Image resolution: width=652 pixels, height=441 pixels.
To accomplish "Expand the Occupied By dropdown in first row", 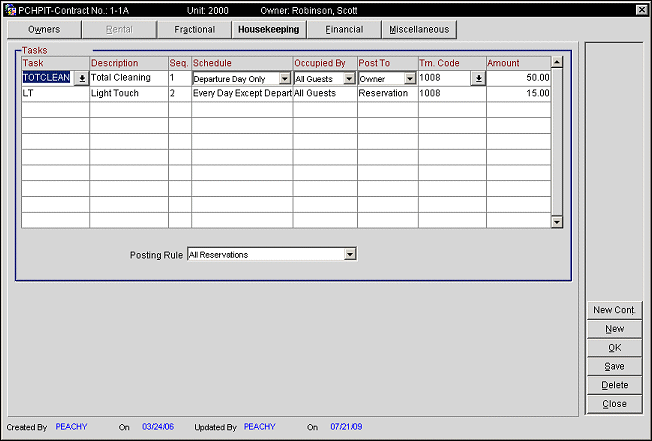I will pyautogui.click(x=349, y=78).
